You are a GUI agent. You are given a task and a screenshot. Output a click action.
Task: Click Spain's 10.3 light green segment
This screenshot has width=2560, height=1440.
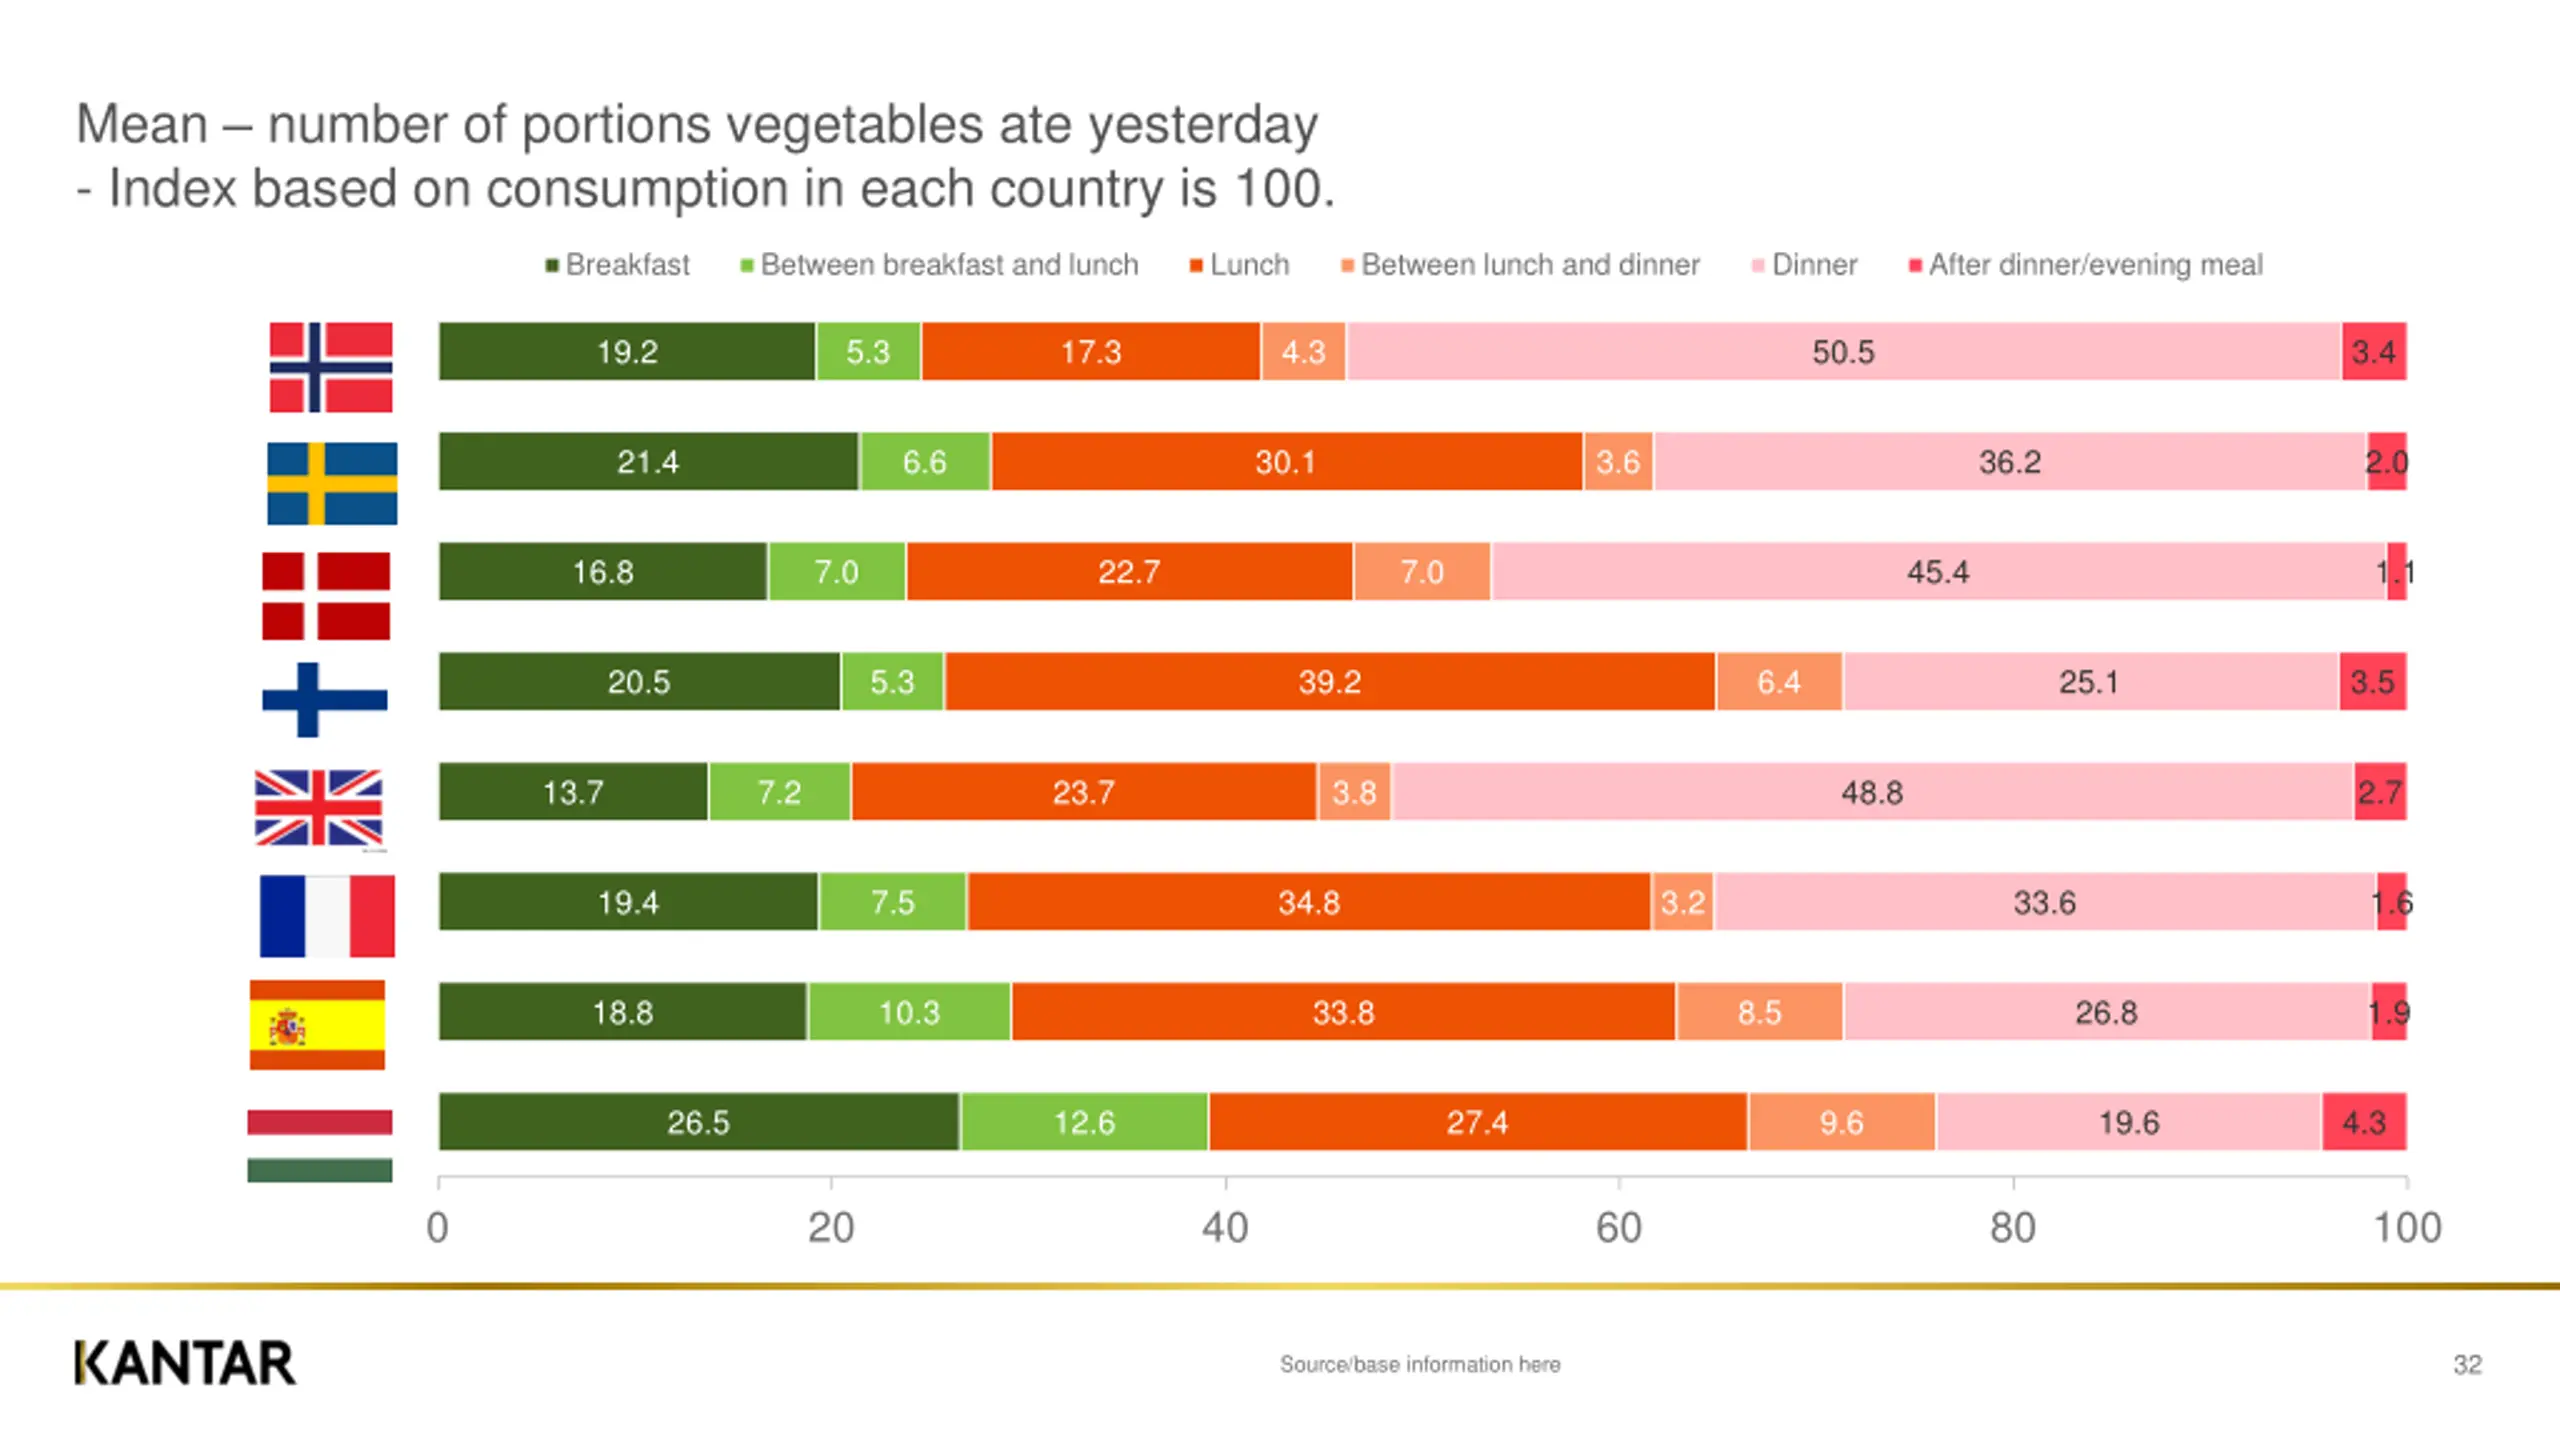point(909,1012)
